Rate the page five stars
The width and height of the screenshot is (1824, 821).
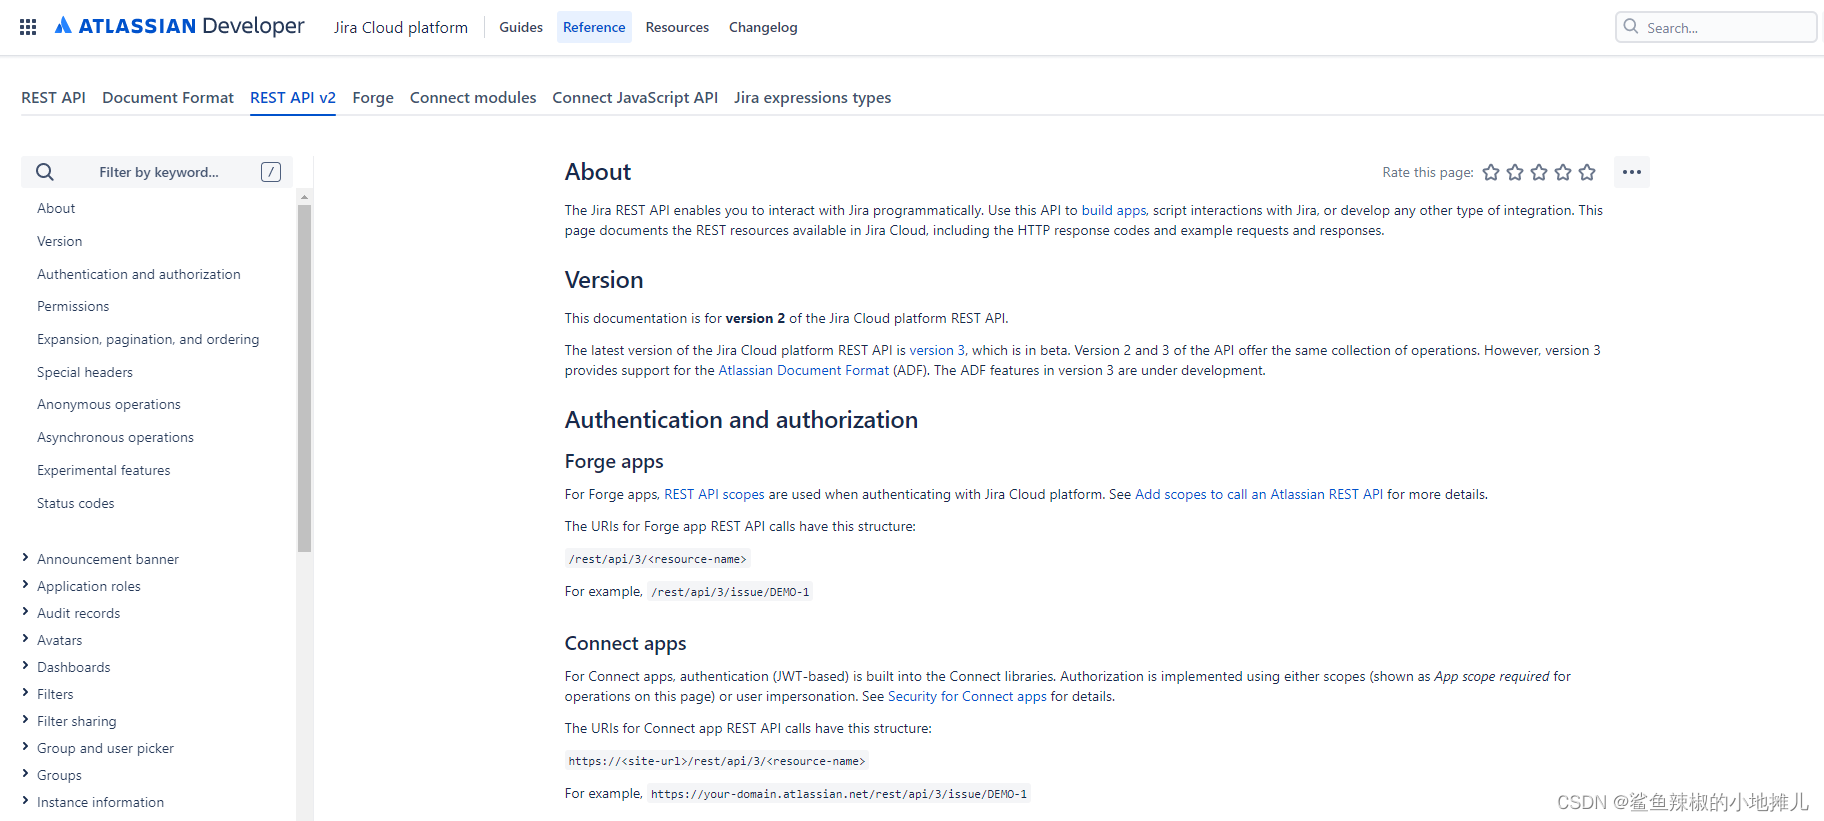click(1587, 172)
